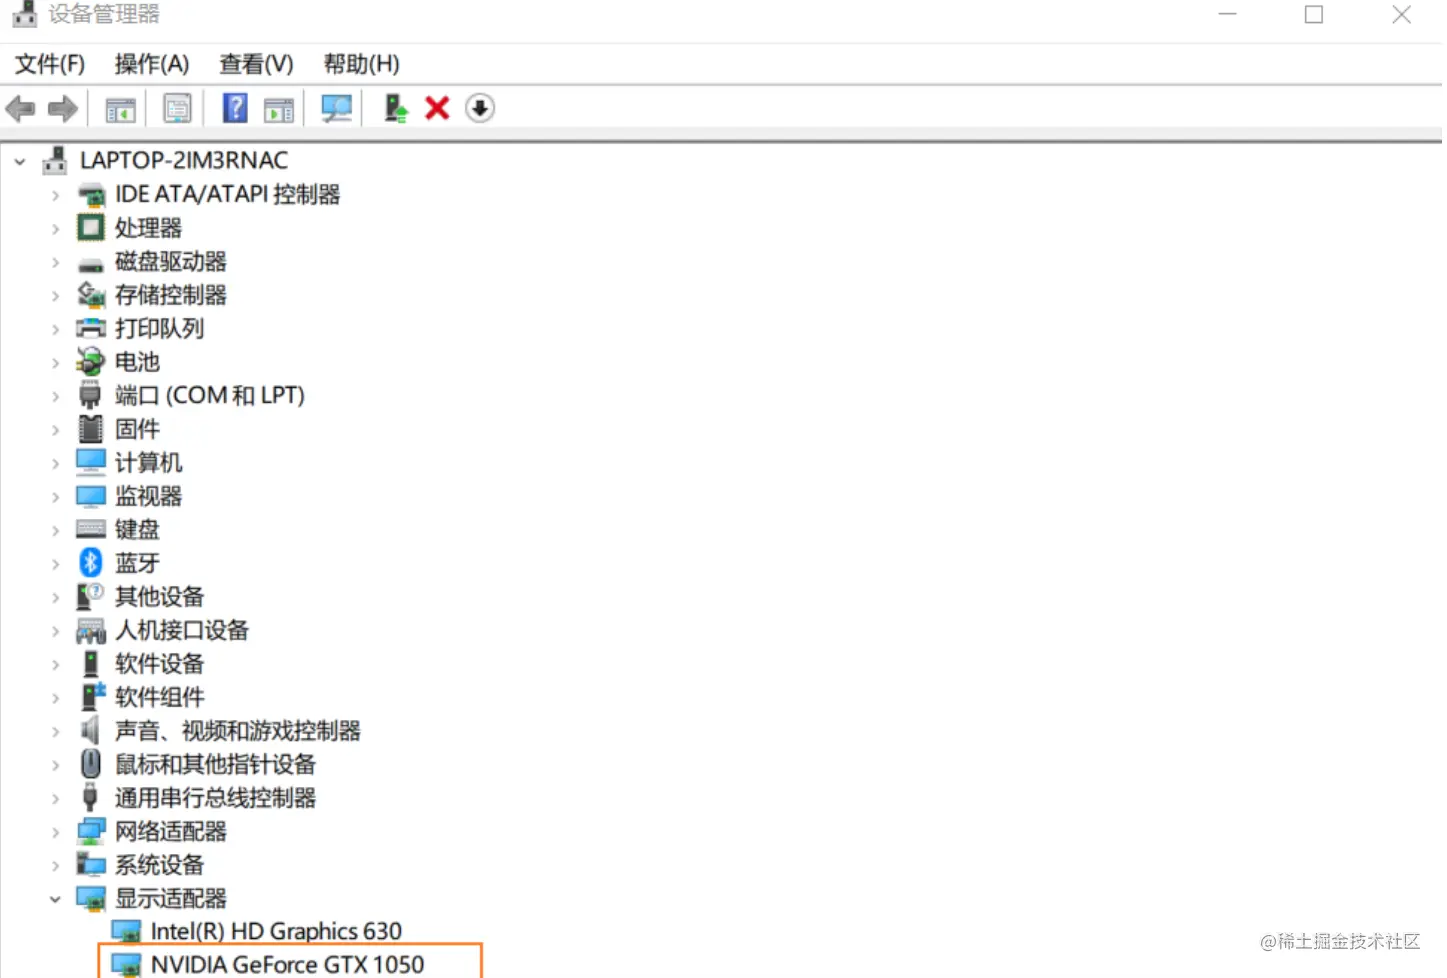This screenshot has width=1447, height=978.
Task: Select the 监视器 label
Action: click(149, 496)
